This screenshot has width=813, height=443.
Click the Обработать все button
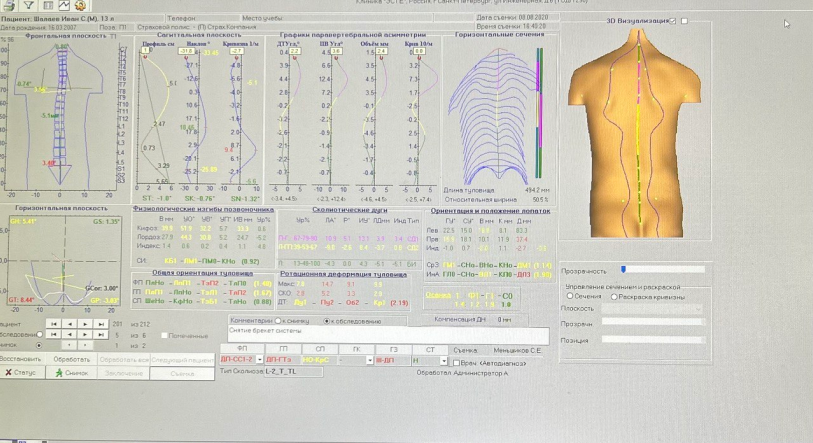124,359
